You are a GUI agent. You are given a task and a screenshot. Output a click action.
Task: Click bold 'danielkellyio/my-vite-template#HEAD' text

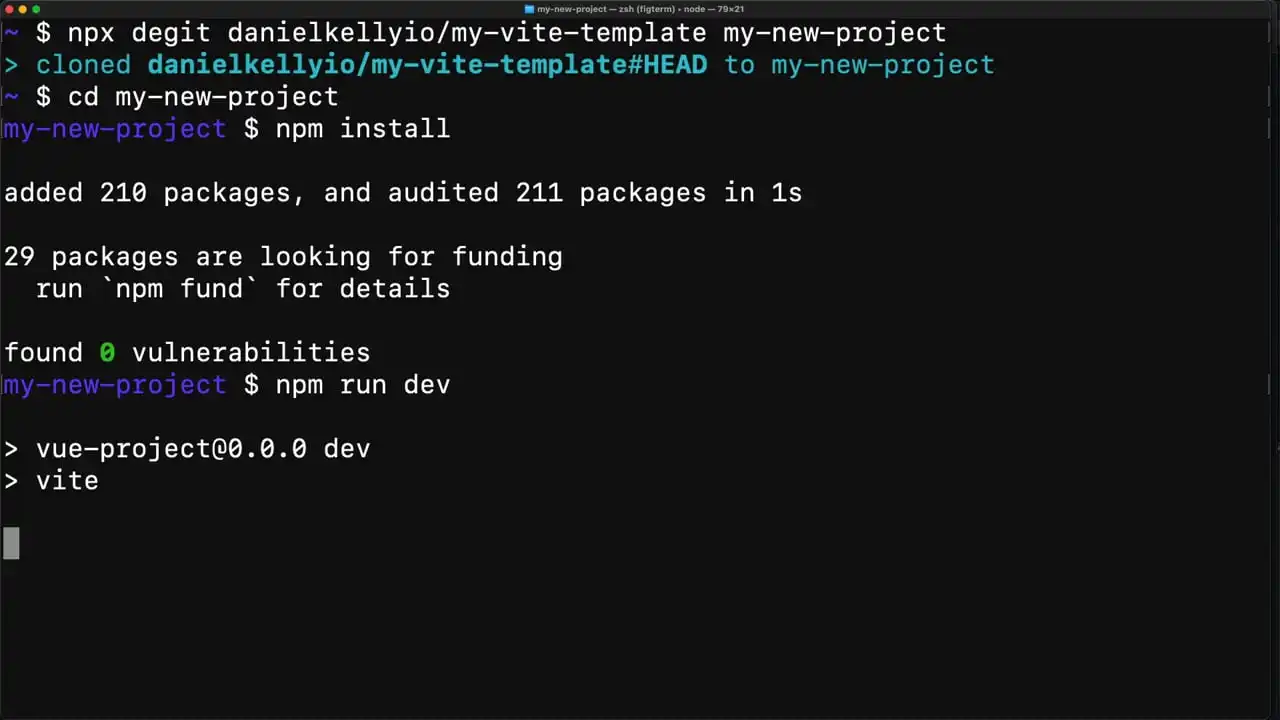(x=427, y=65)
